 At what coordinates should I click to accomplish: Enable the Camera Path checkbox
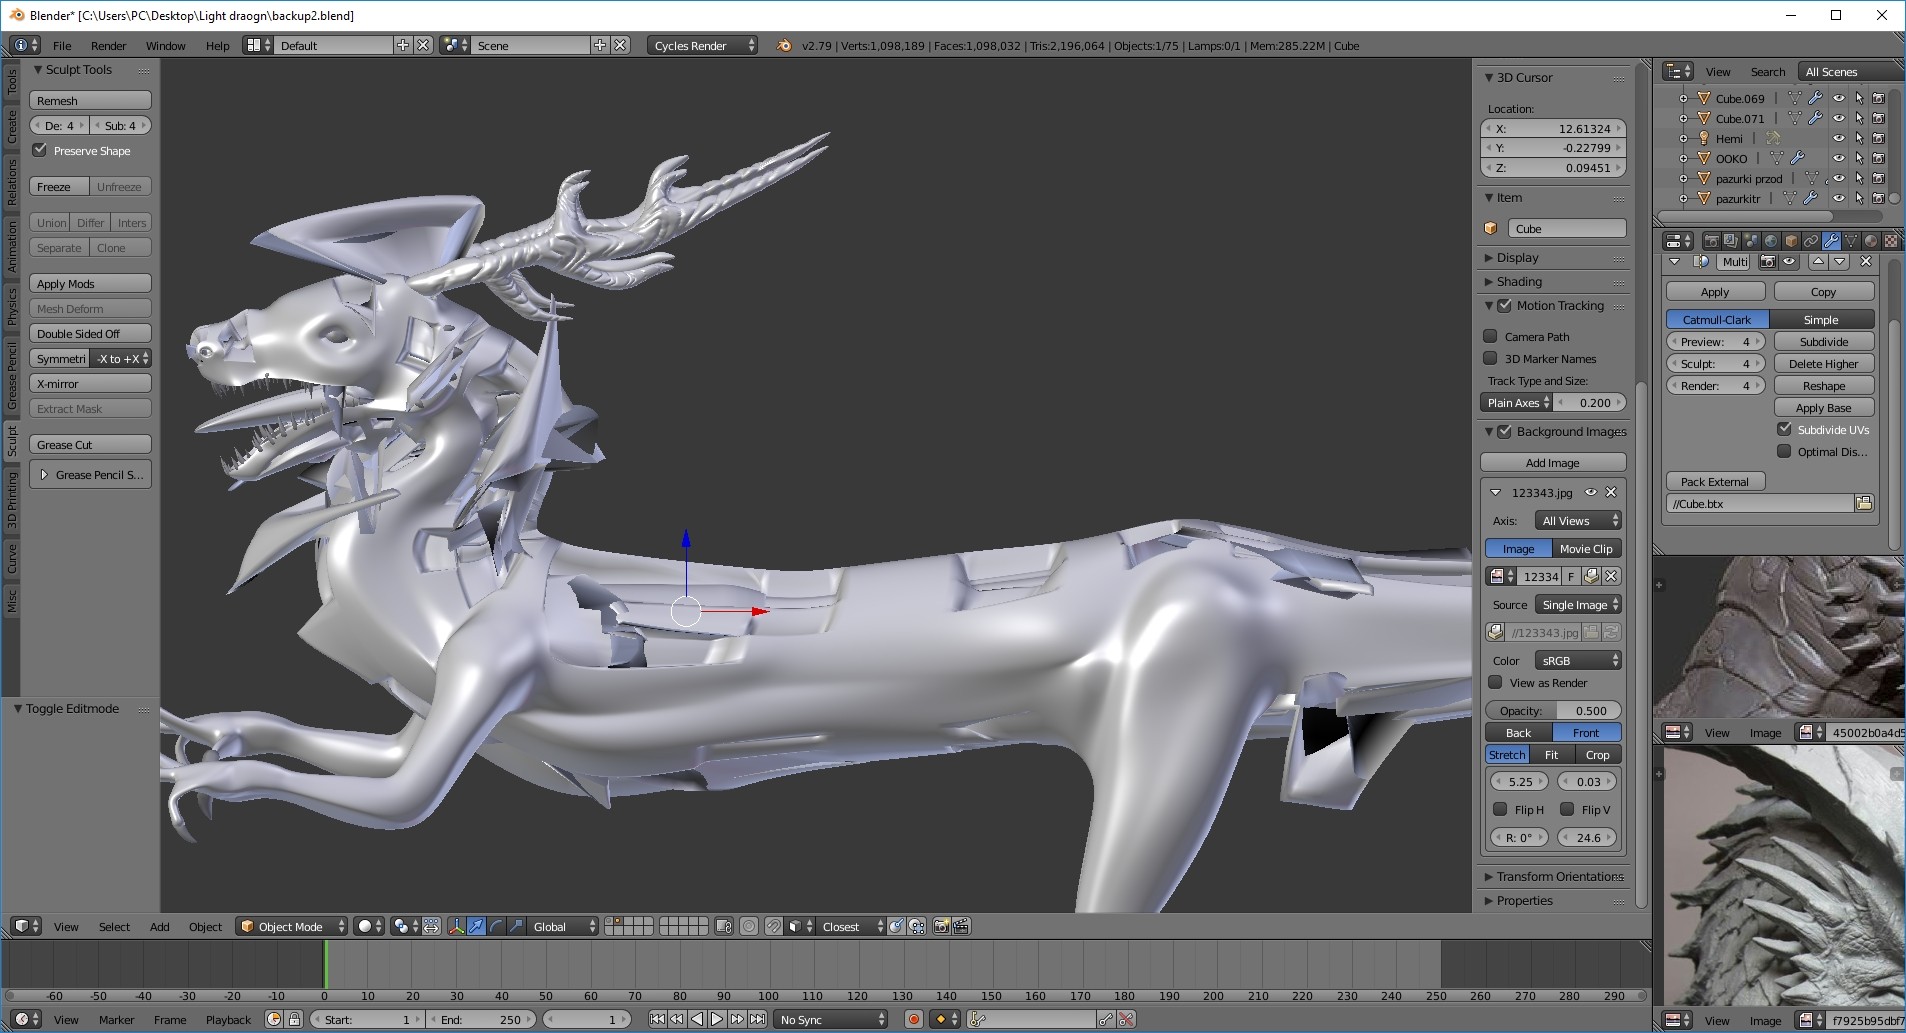pyautogui.click(x=1490, y=337)
